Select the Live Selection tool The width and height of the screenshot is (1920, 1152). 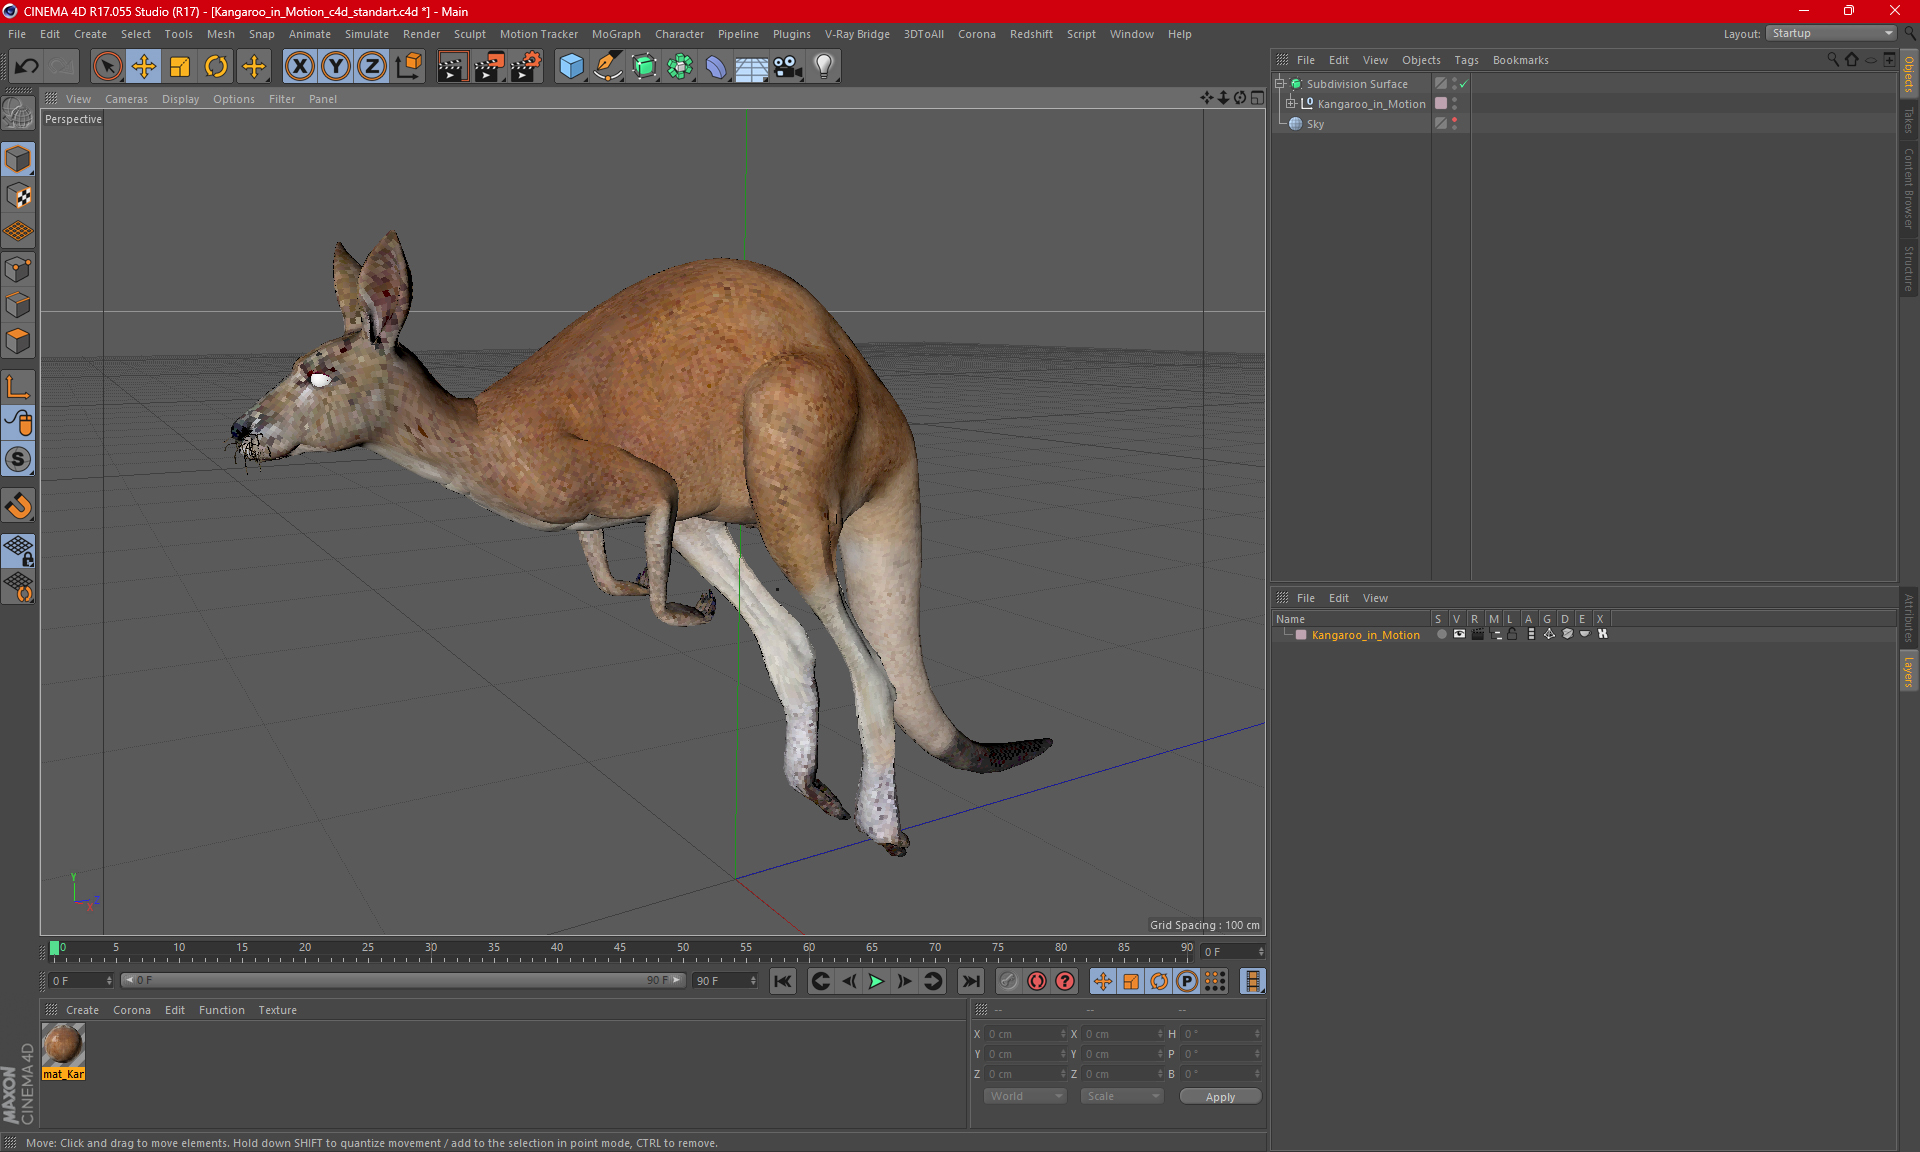point(107,67)
